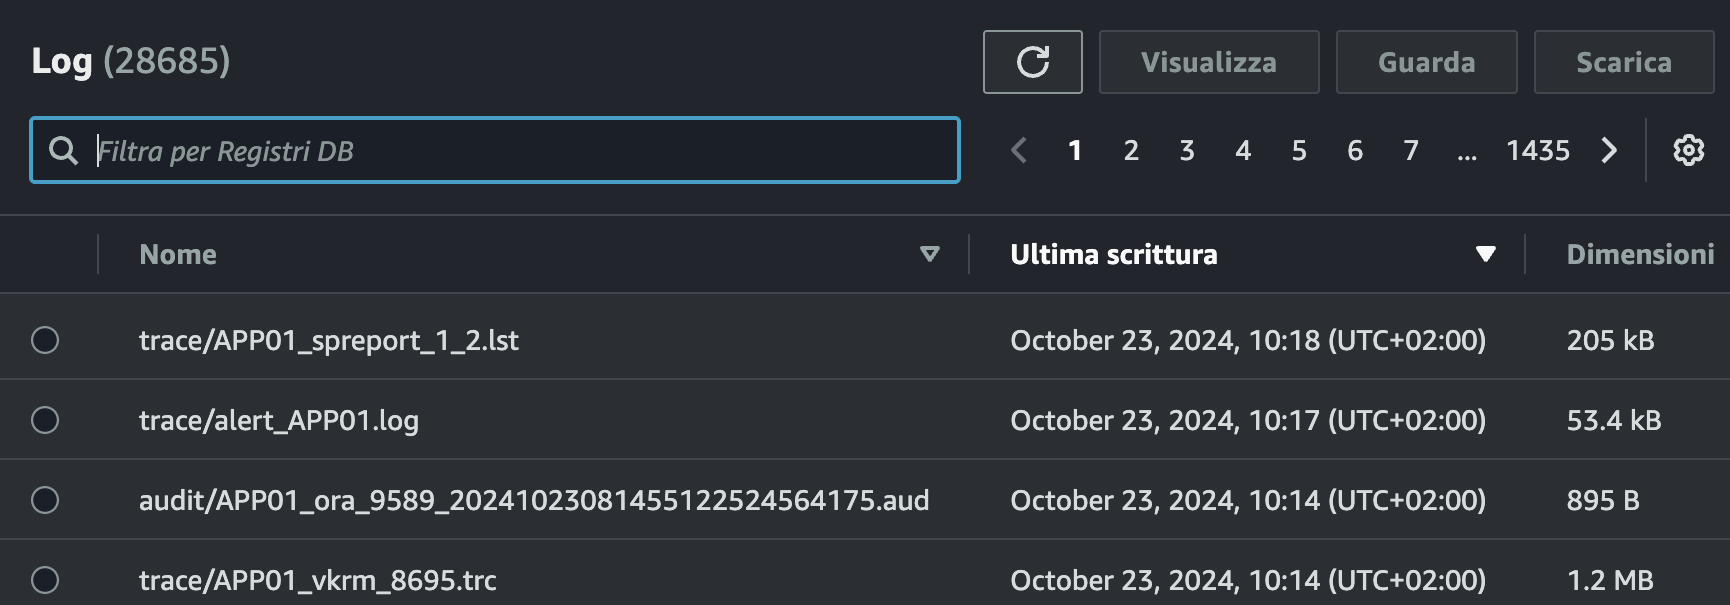Viewport: 1730px width, 605px height.
Task: Go to page 6
Action: tap(1355, 150)
